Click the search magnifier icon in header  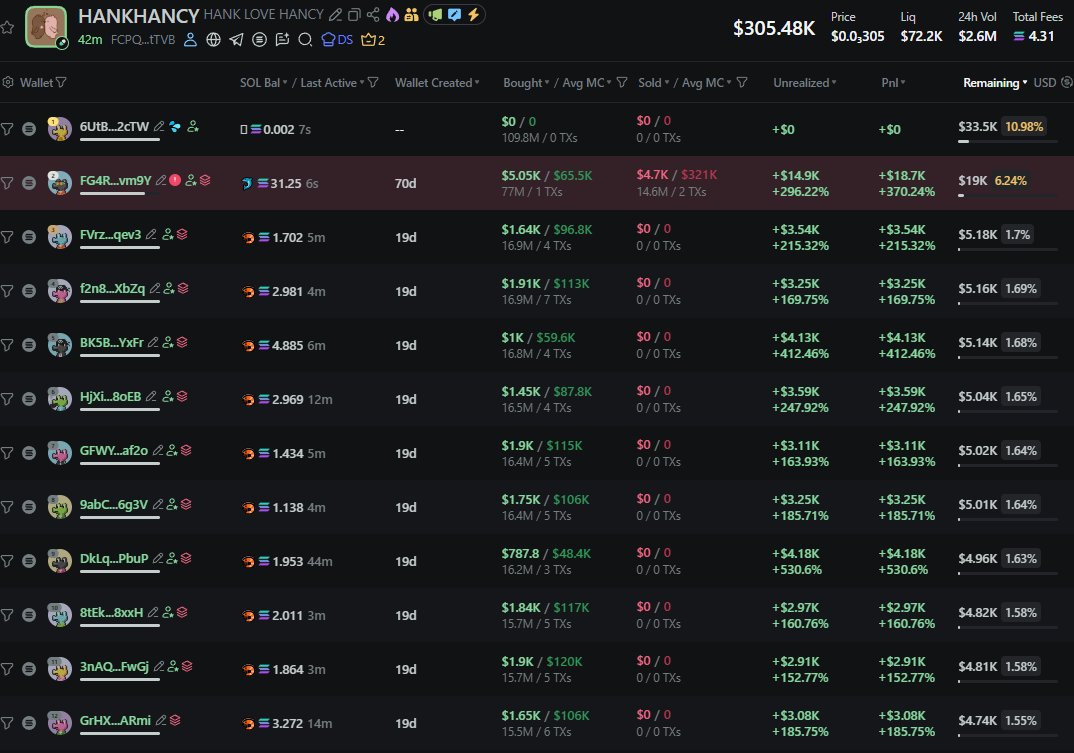[x=305, y=40]
